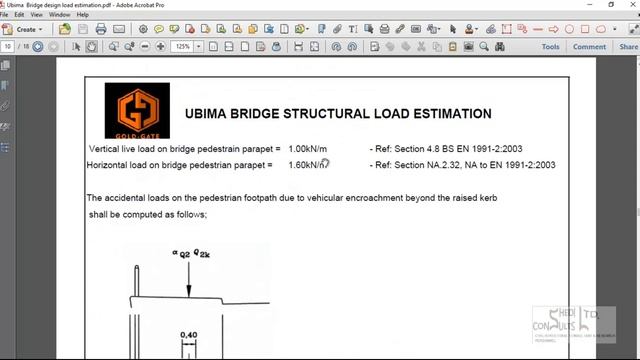Open the Window menu

pyautogui.click(x=60, y=15)
